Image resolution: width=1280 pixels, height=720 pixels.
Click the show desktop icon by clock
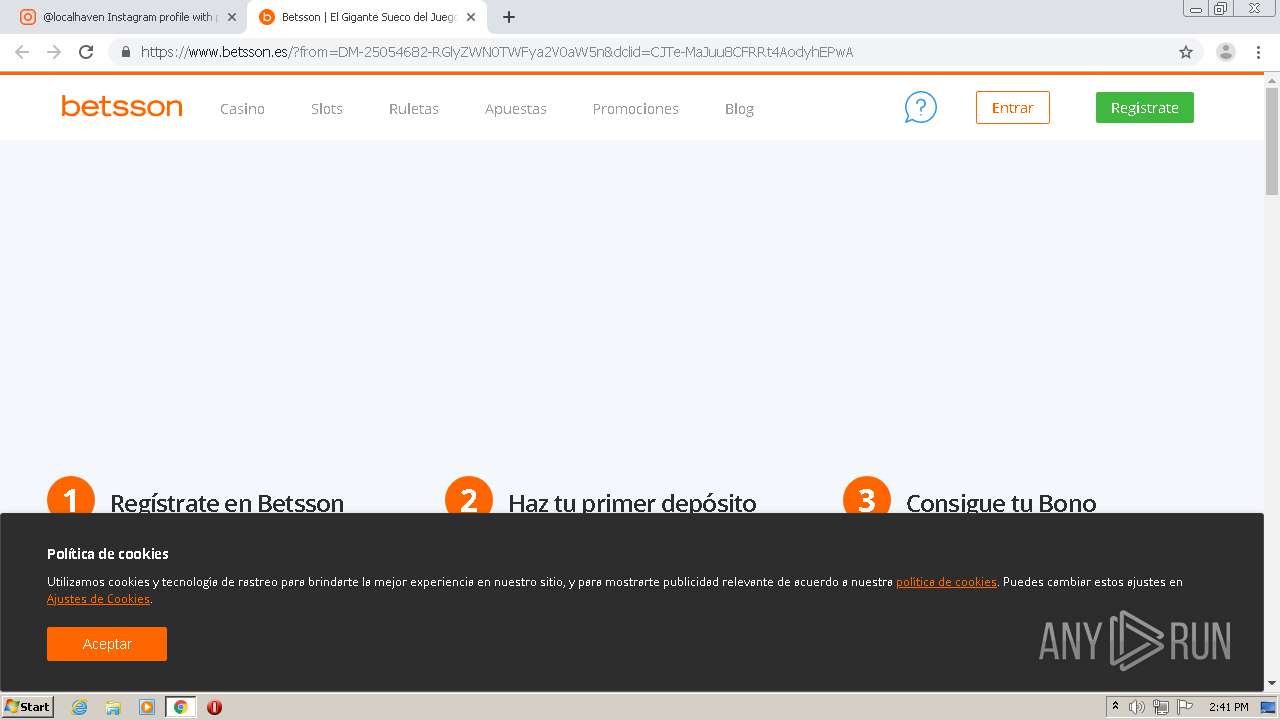click(1268, 707)
